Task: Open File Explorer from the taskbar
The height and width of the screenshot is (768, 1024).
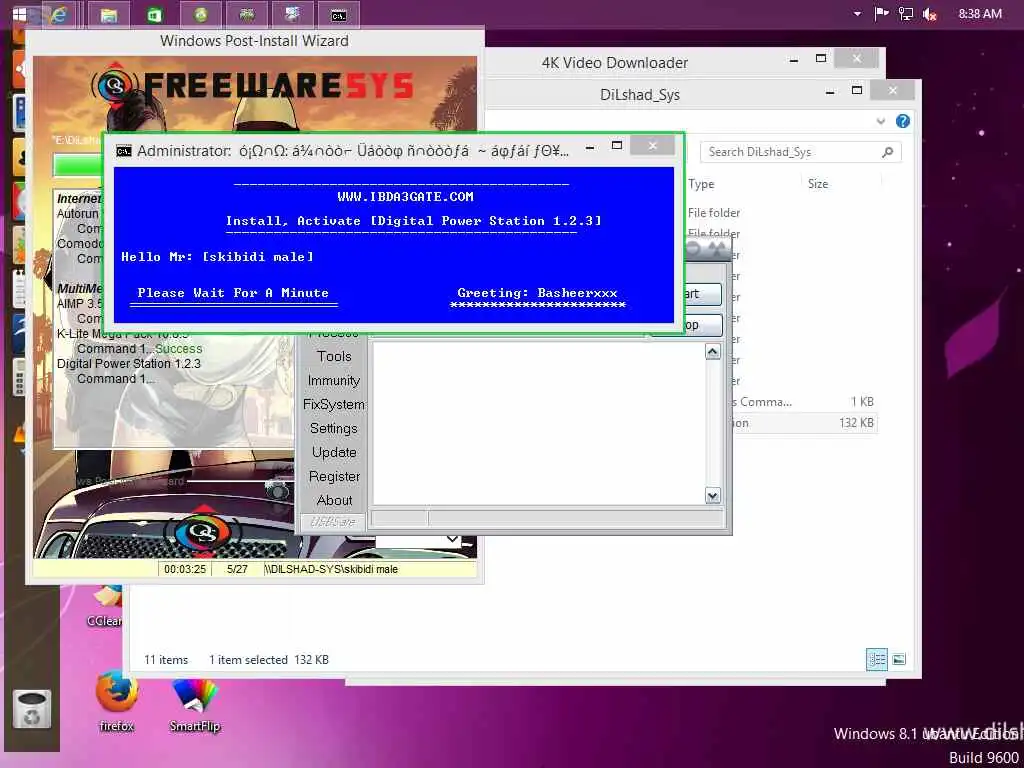Action: click(108, 14)
